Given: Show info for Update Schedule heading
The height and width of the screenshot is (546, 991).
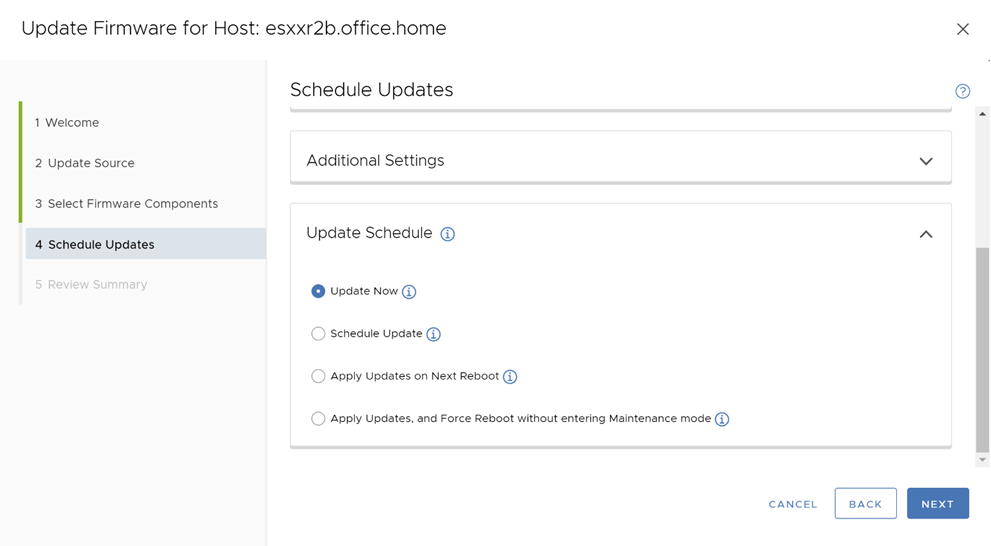Looking at the screenshot, I should (447, 234).
